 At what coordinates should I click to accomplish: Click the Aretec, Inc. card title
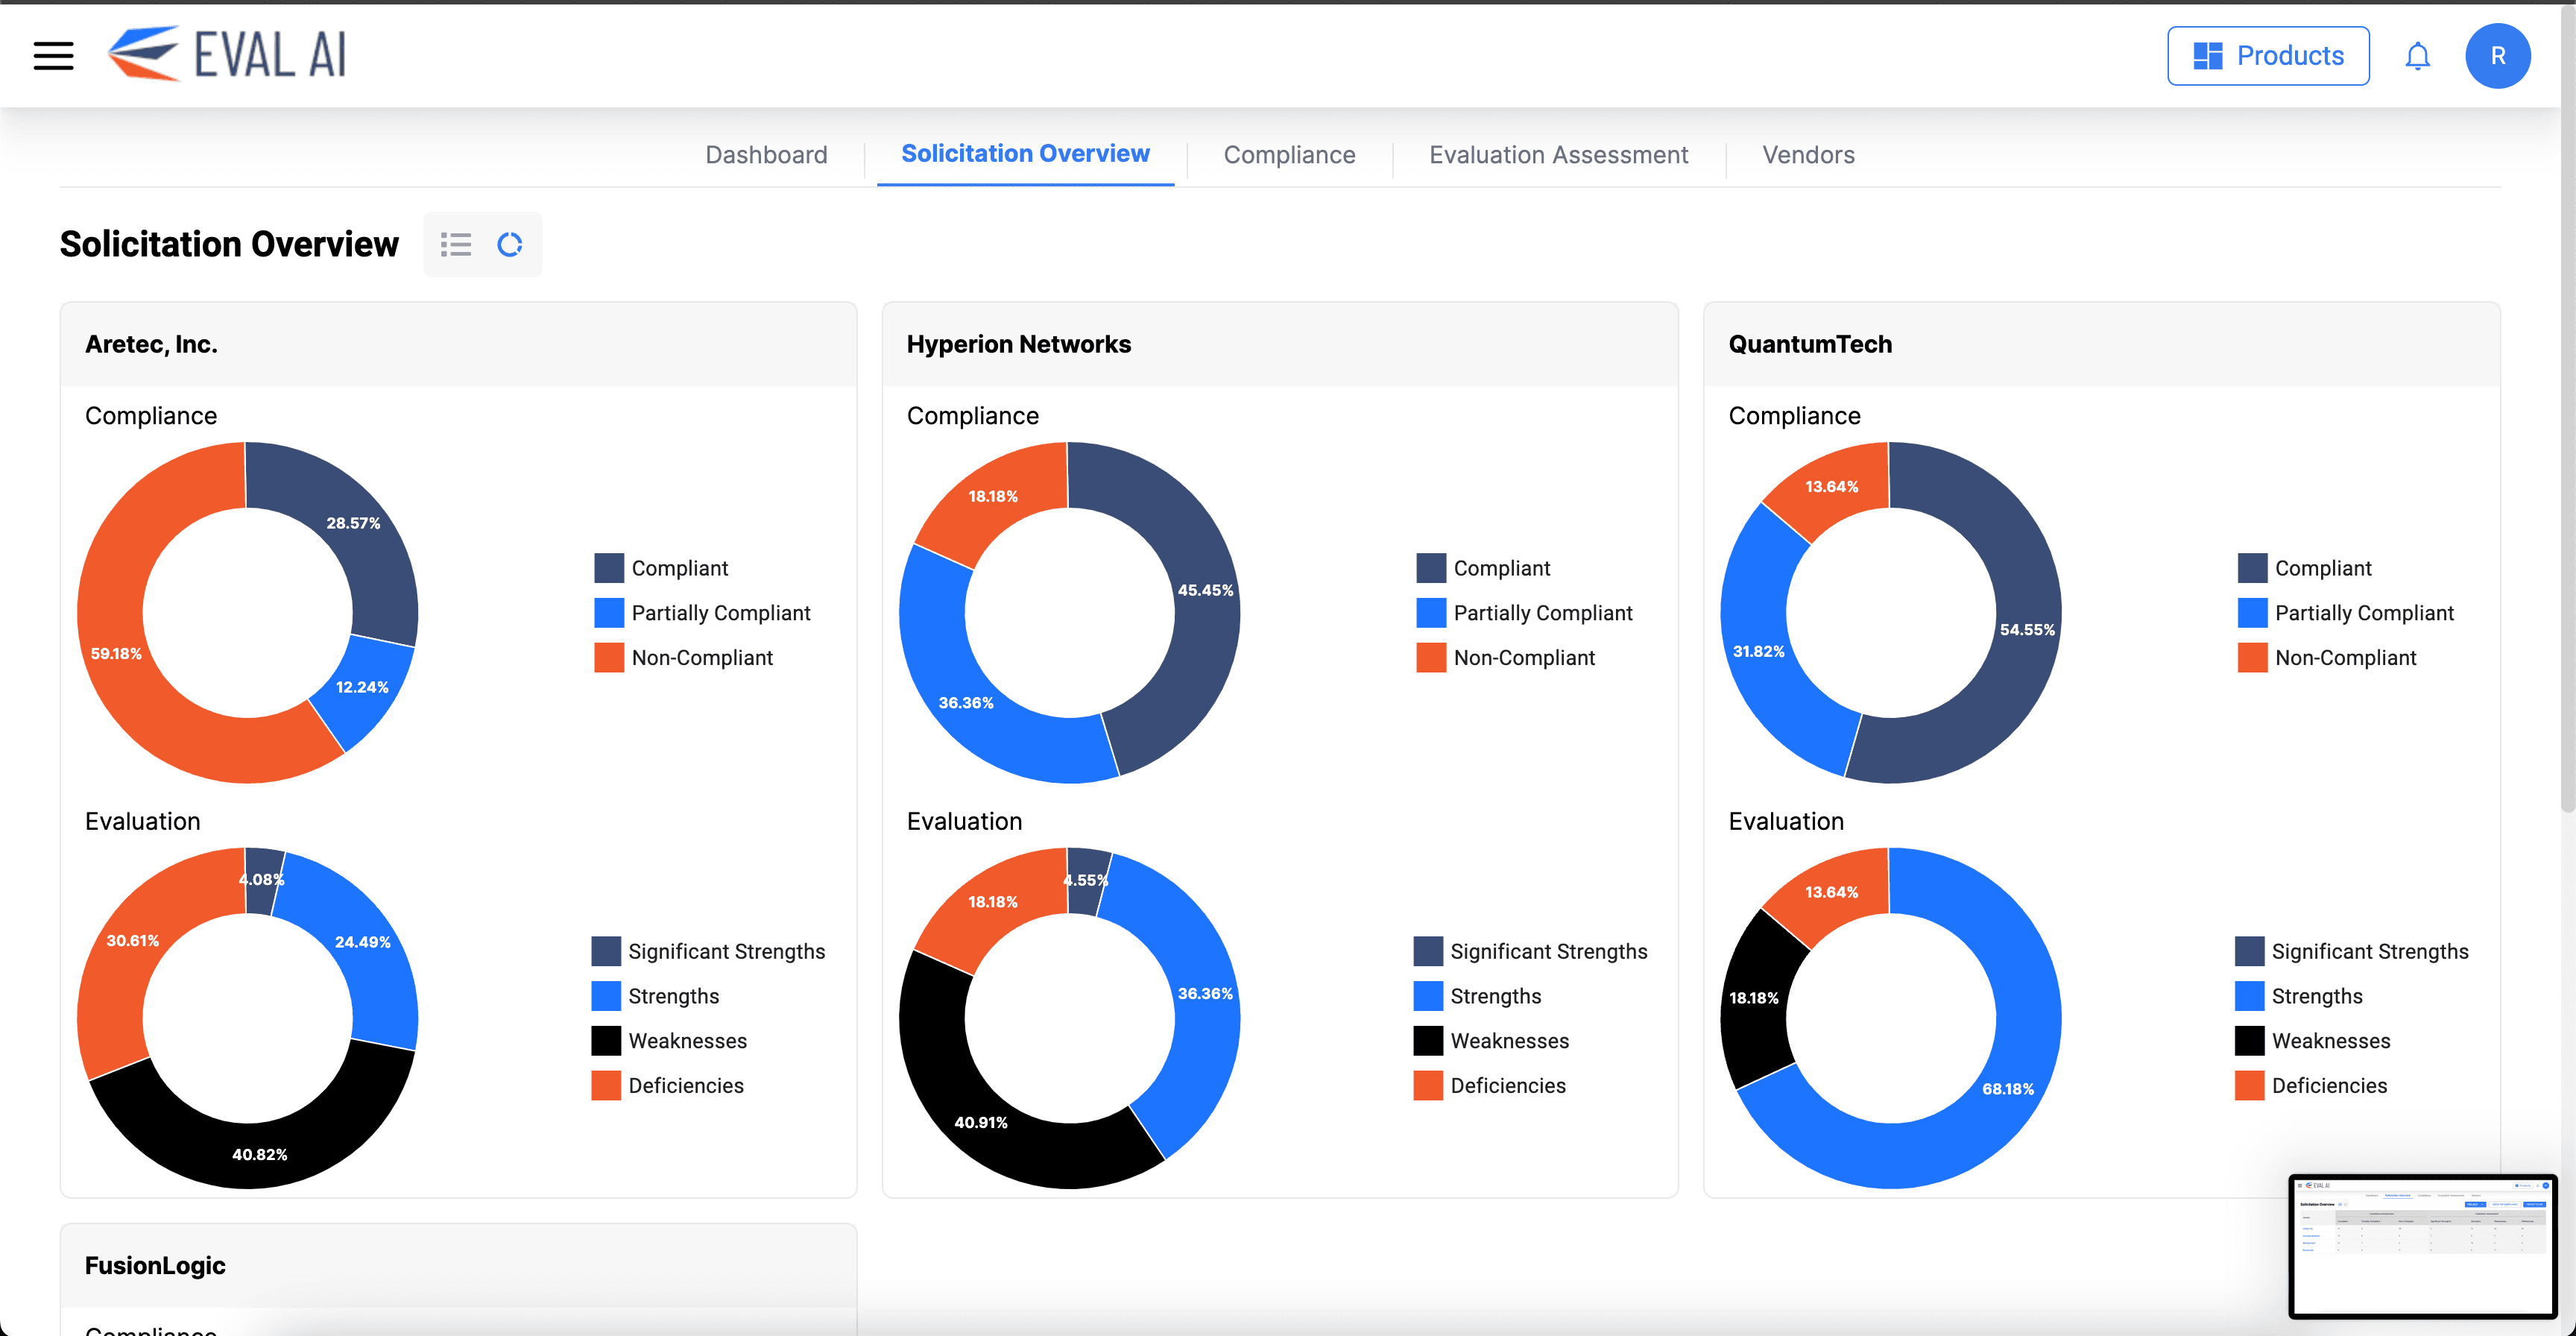click(151, 344)
